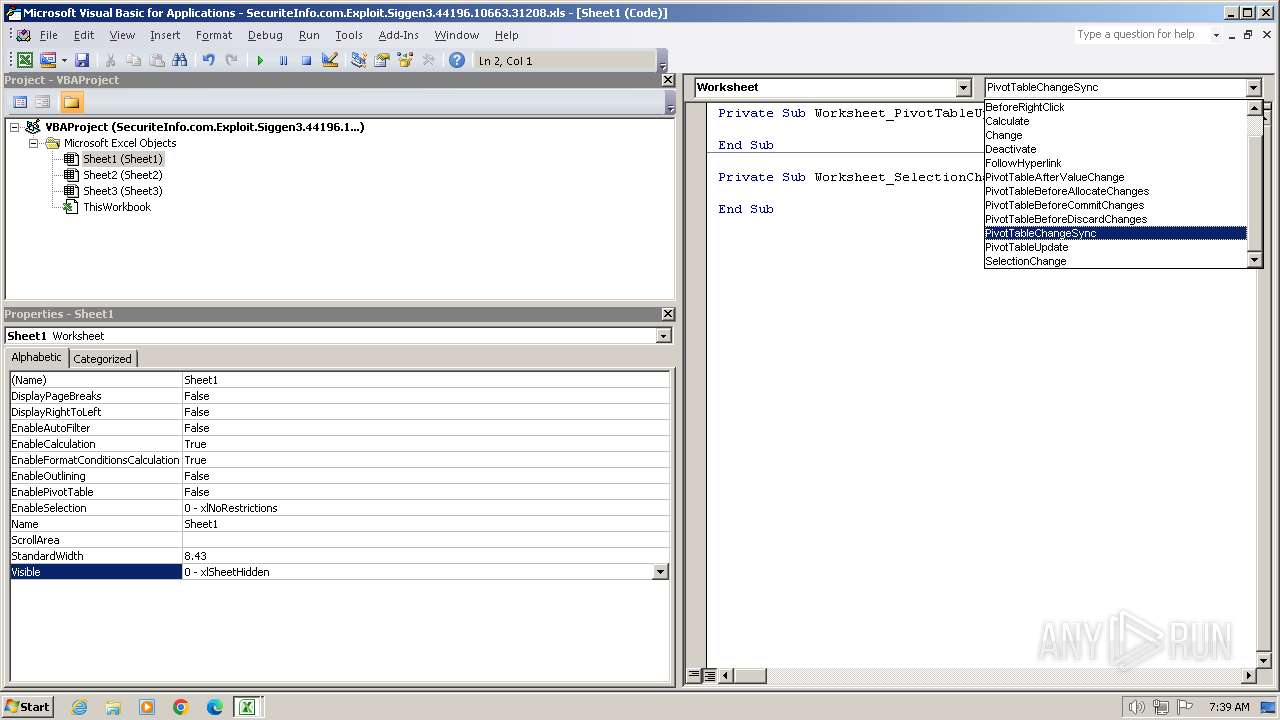Select Sheet3 (Sheet3) in project tree

coord(122,191)
